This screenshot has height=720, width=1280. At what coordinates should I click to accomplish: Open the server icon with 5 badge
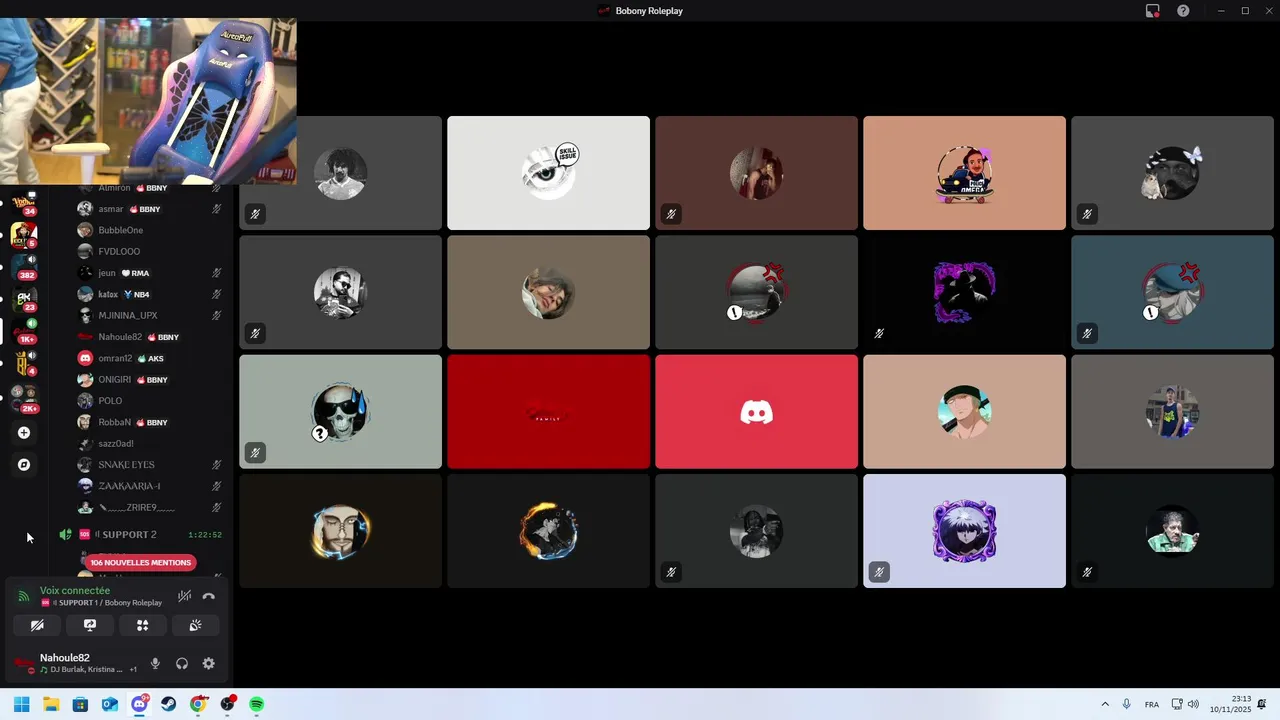point(24,235)
